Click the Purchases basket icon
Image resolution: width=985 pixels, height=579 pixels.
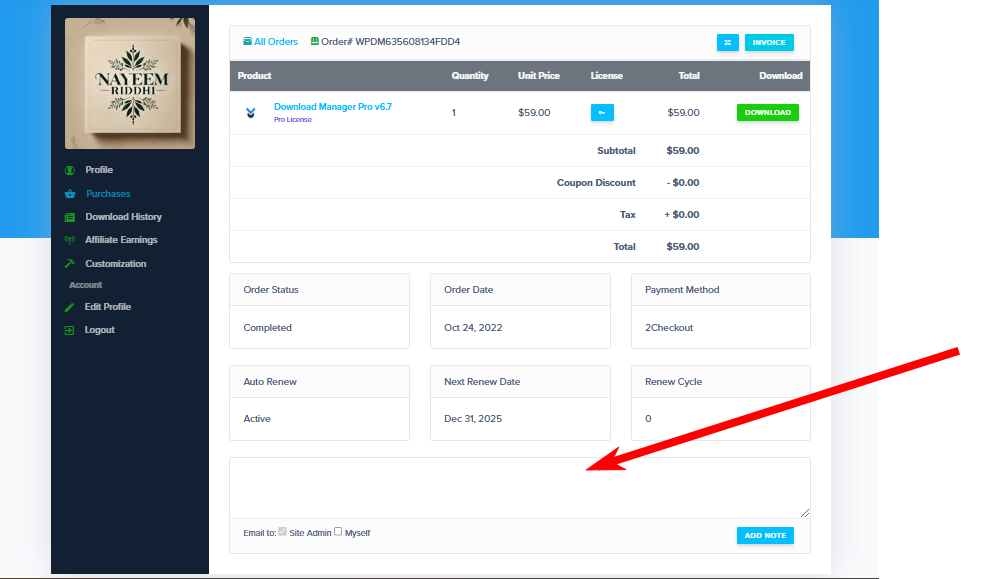pos(70,194)
